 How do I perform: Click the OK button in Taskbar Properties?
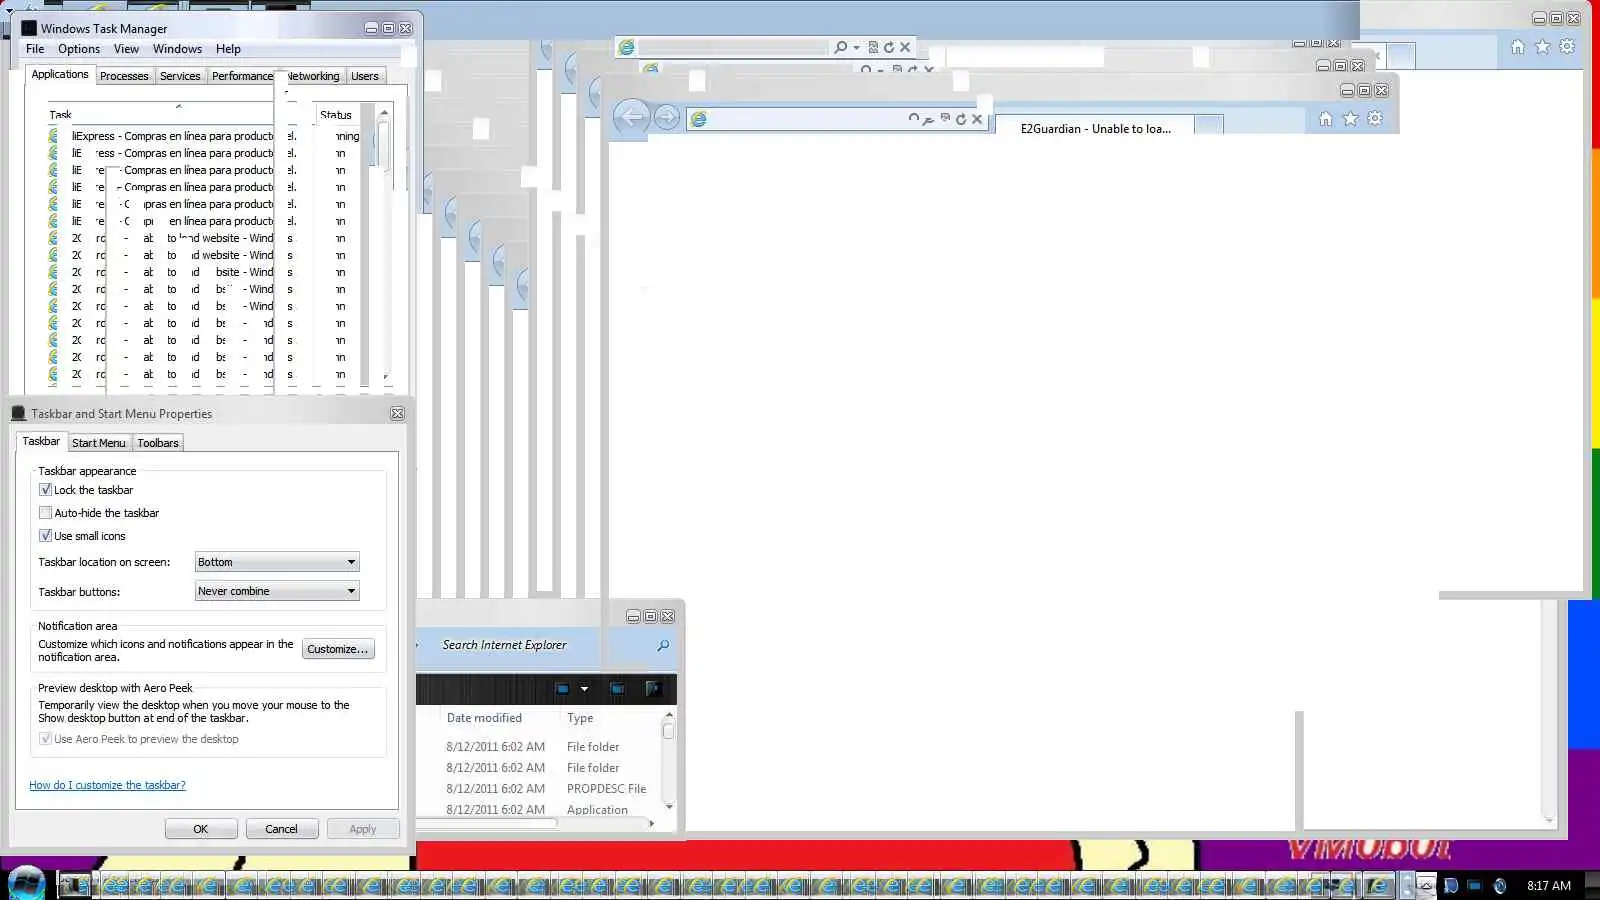pos(201,829)
